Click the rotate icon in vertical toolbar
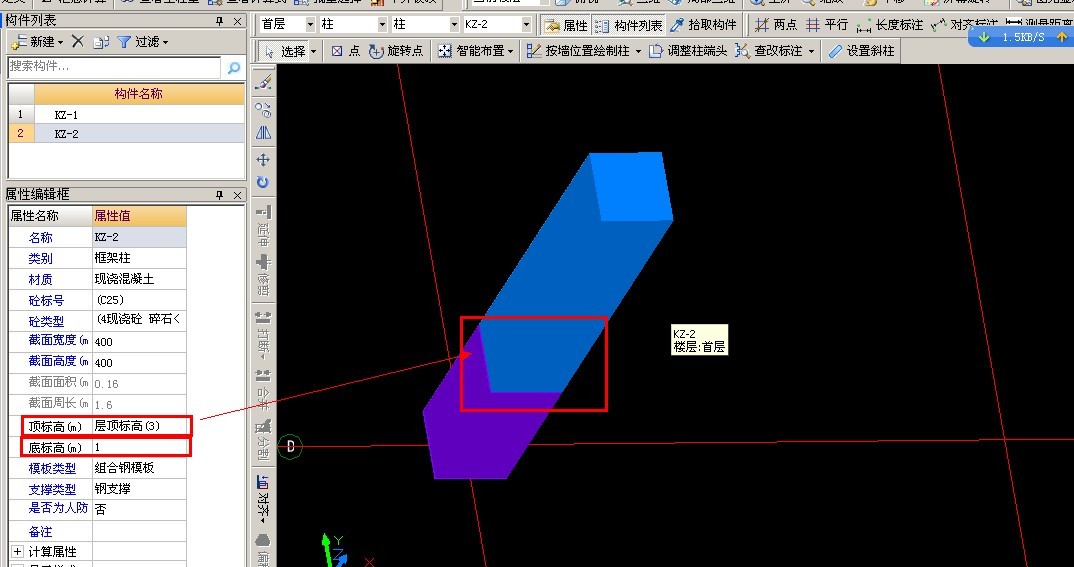 264,183
